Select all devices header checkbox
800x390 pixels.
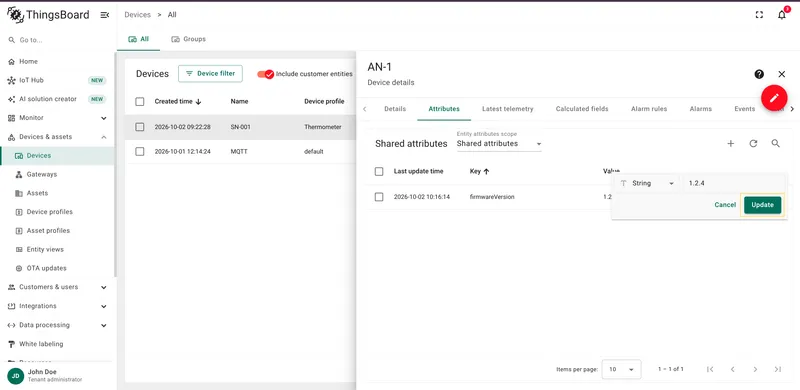tap(140, 102)
